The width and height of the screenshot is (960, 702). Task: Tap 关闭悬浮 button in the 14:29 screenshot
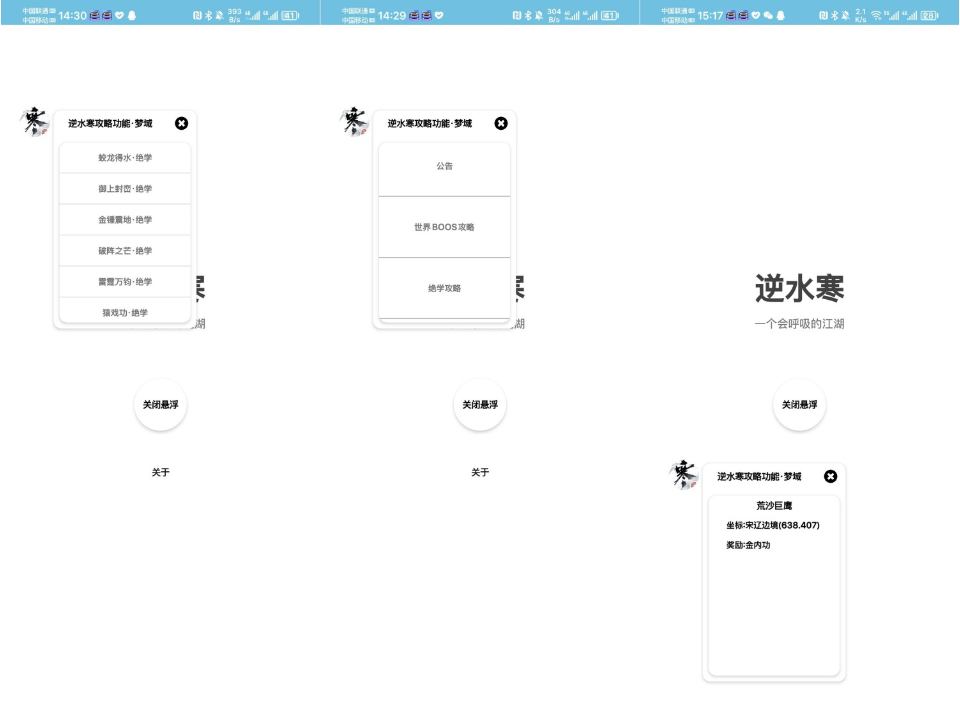(x=480, y=405)
